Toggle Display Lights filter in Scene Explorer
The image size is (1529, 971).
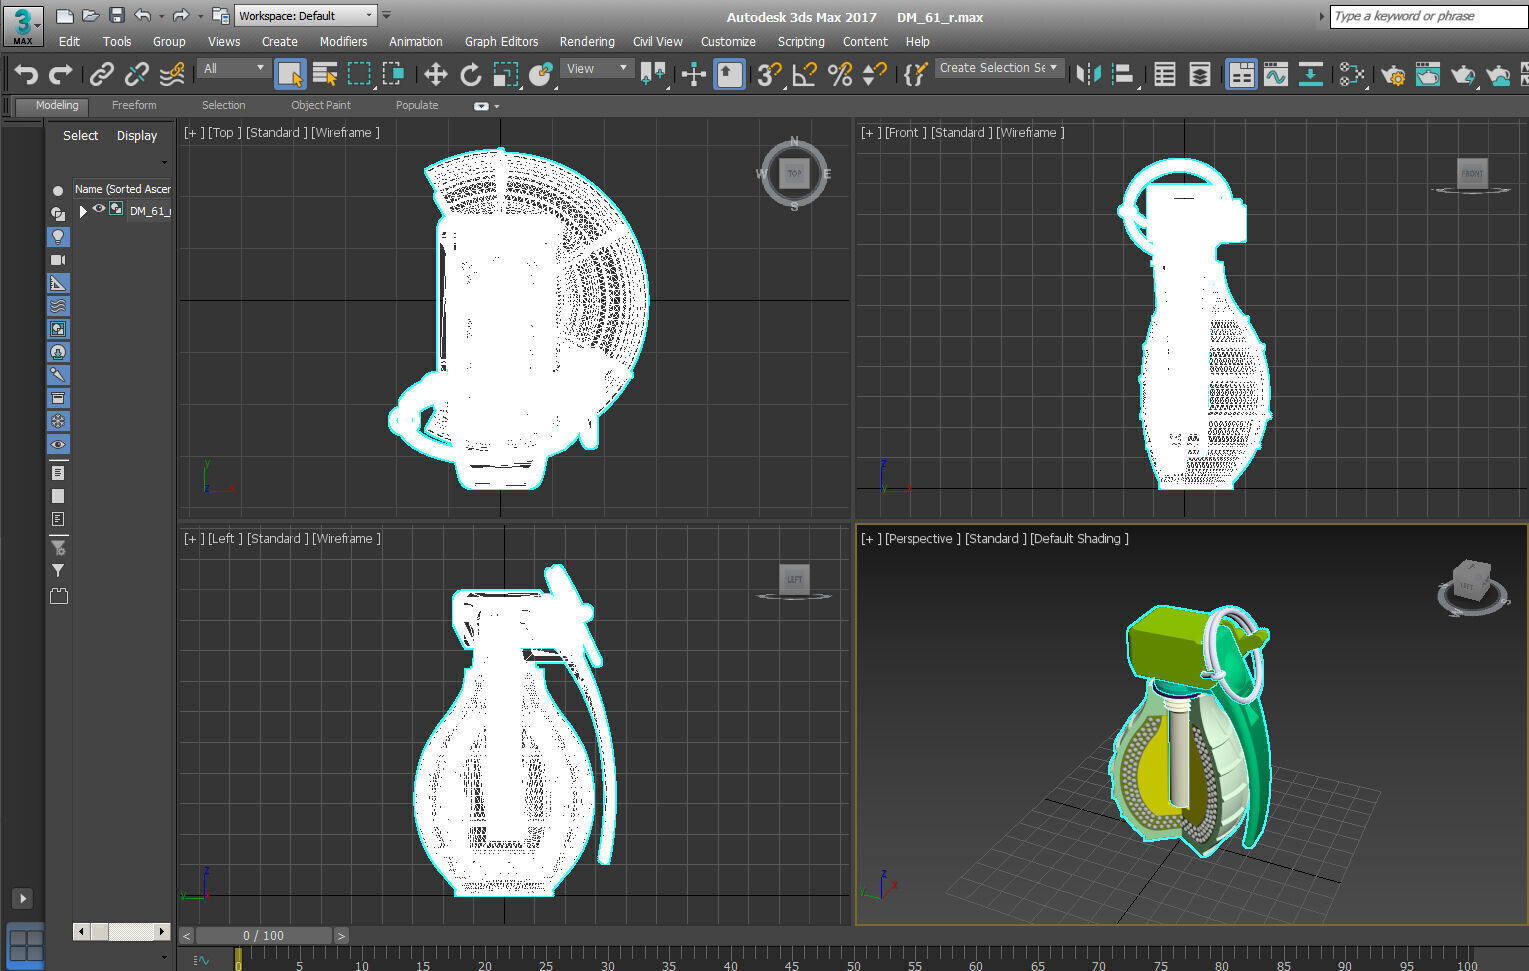[58, 237]
